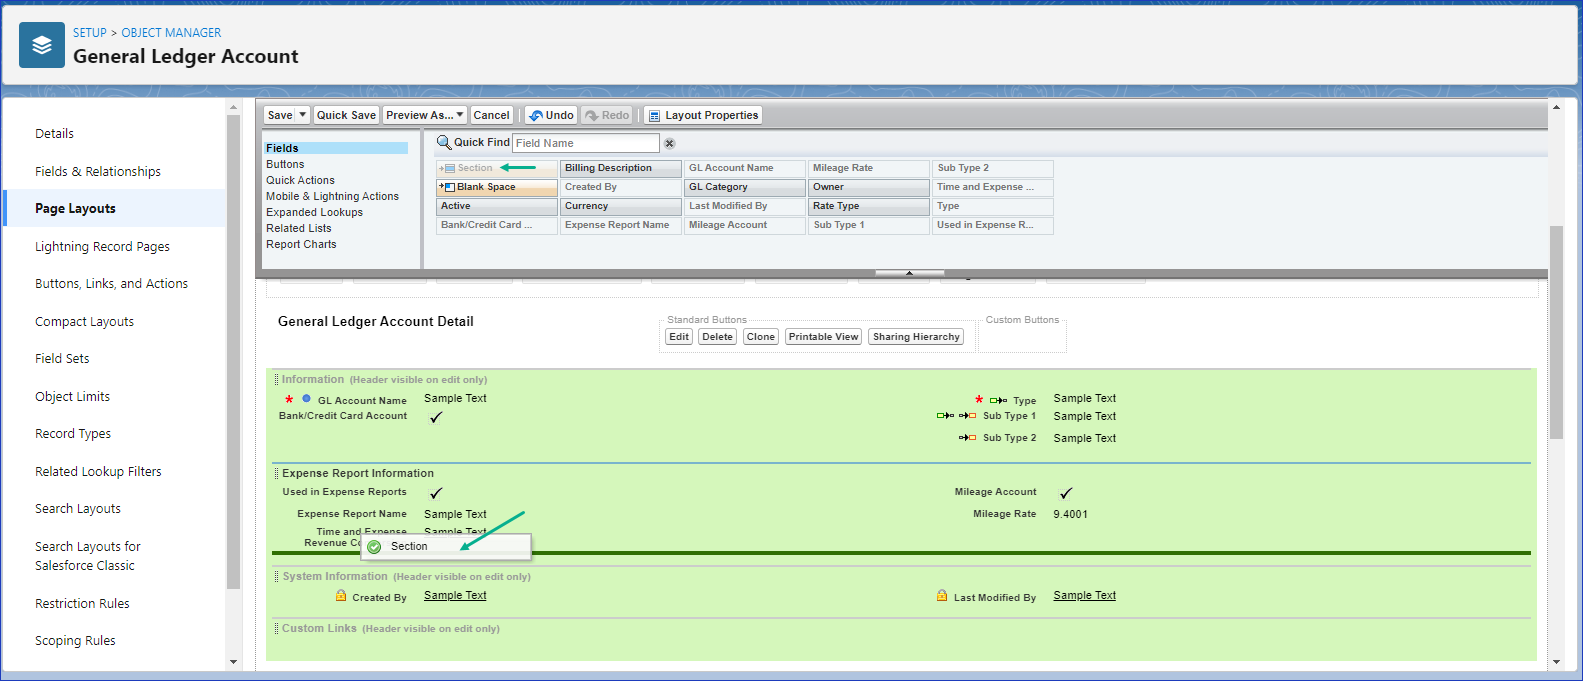
Task: Open the Save dropdown arrow
Action: point(303,115)
